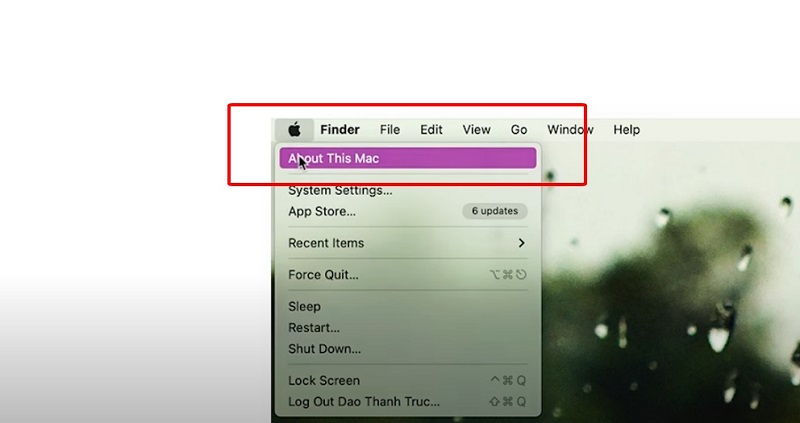Open the File menu

(390, 130)
